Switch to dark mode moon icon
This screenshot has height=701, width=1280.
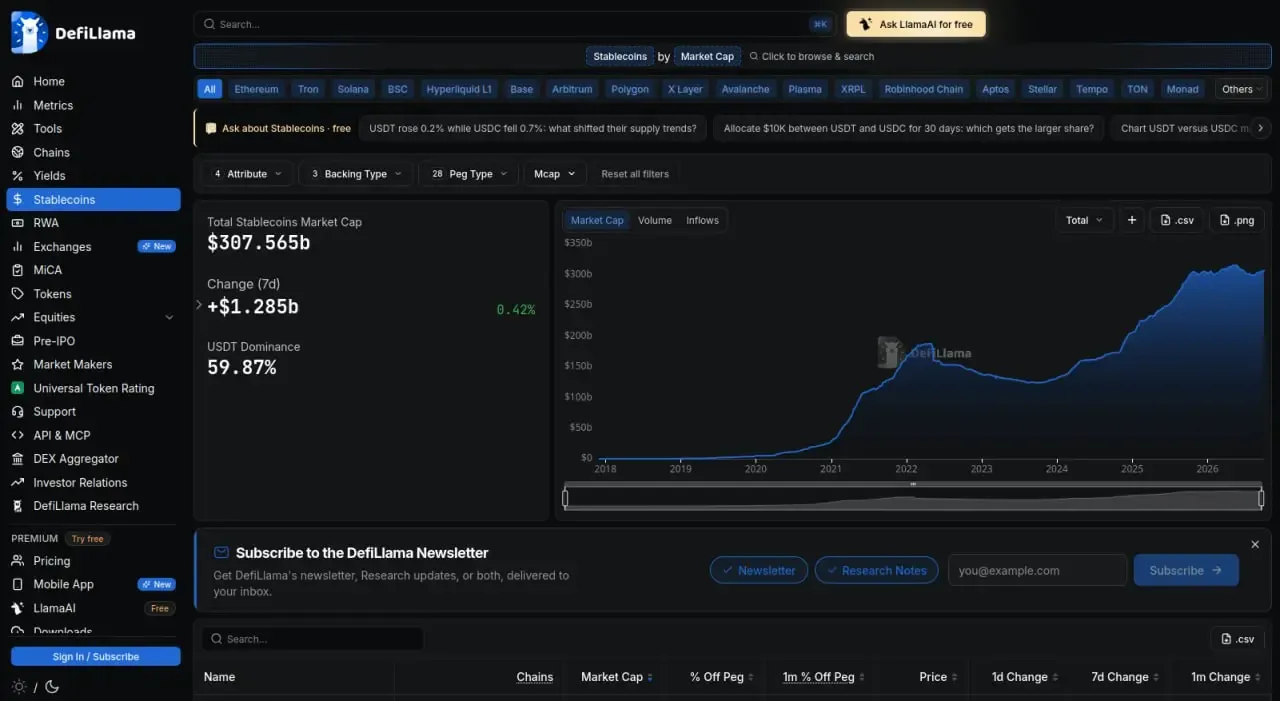(x=52, y=687)
